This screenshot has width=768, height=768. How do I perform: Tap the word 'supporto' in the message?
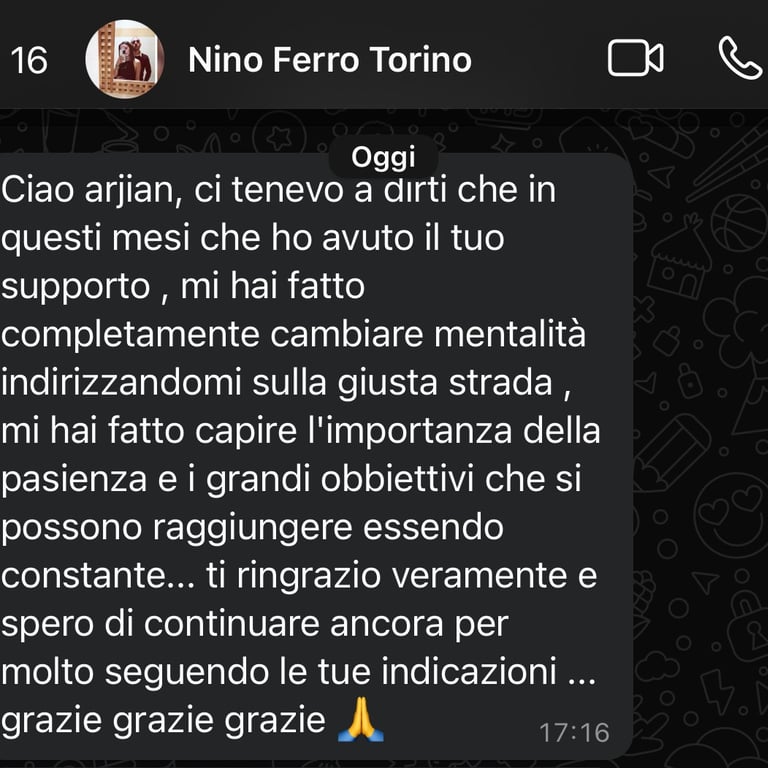pyautogui.click(x=75, y=288)
